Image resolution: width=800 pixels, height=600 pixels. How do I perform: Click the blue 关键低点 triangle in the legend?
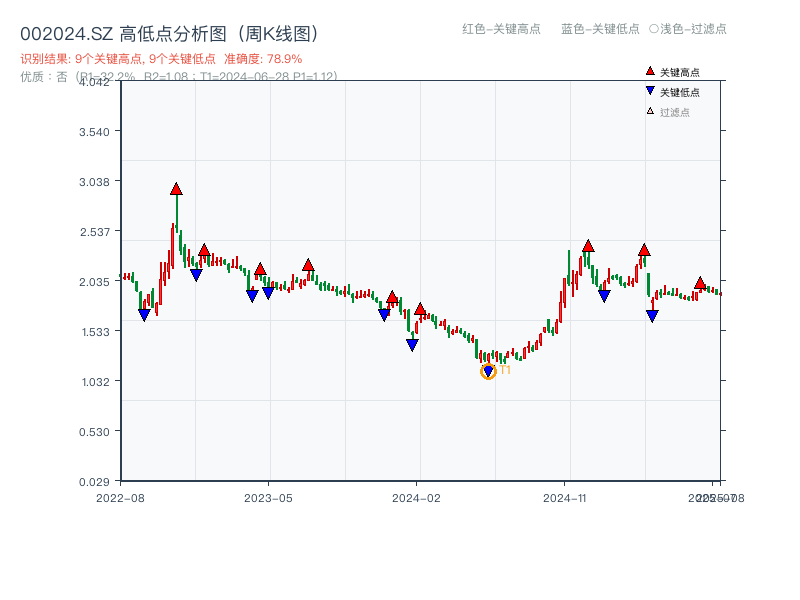pyautogui.click(x=650, y=92)
